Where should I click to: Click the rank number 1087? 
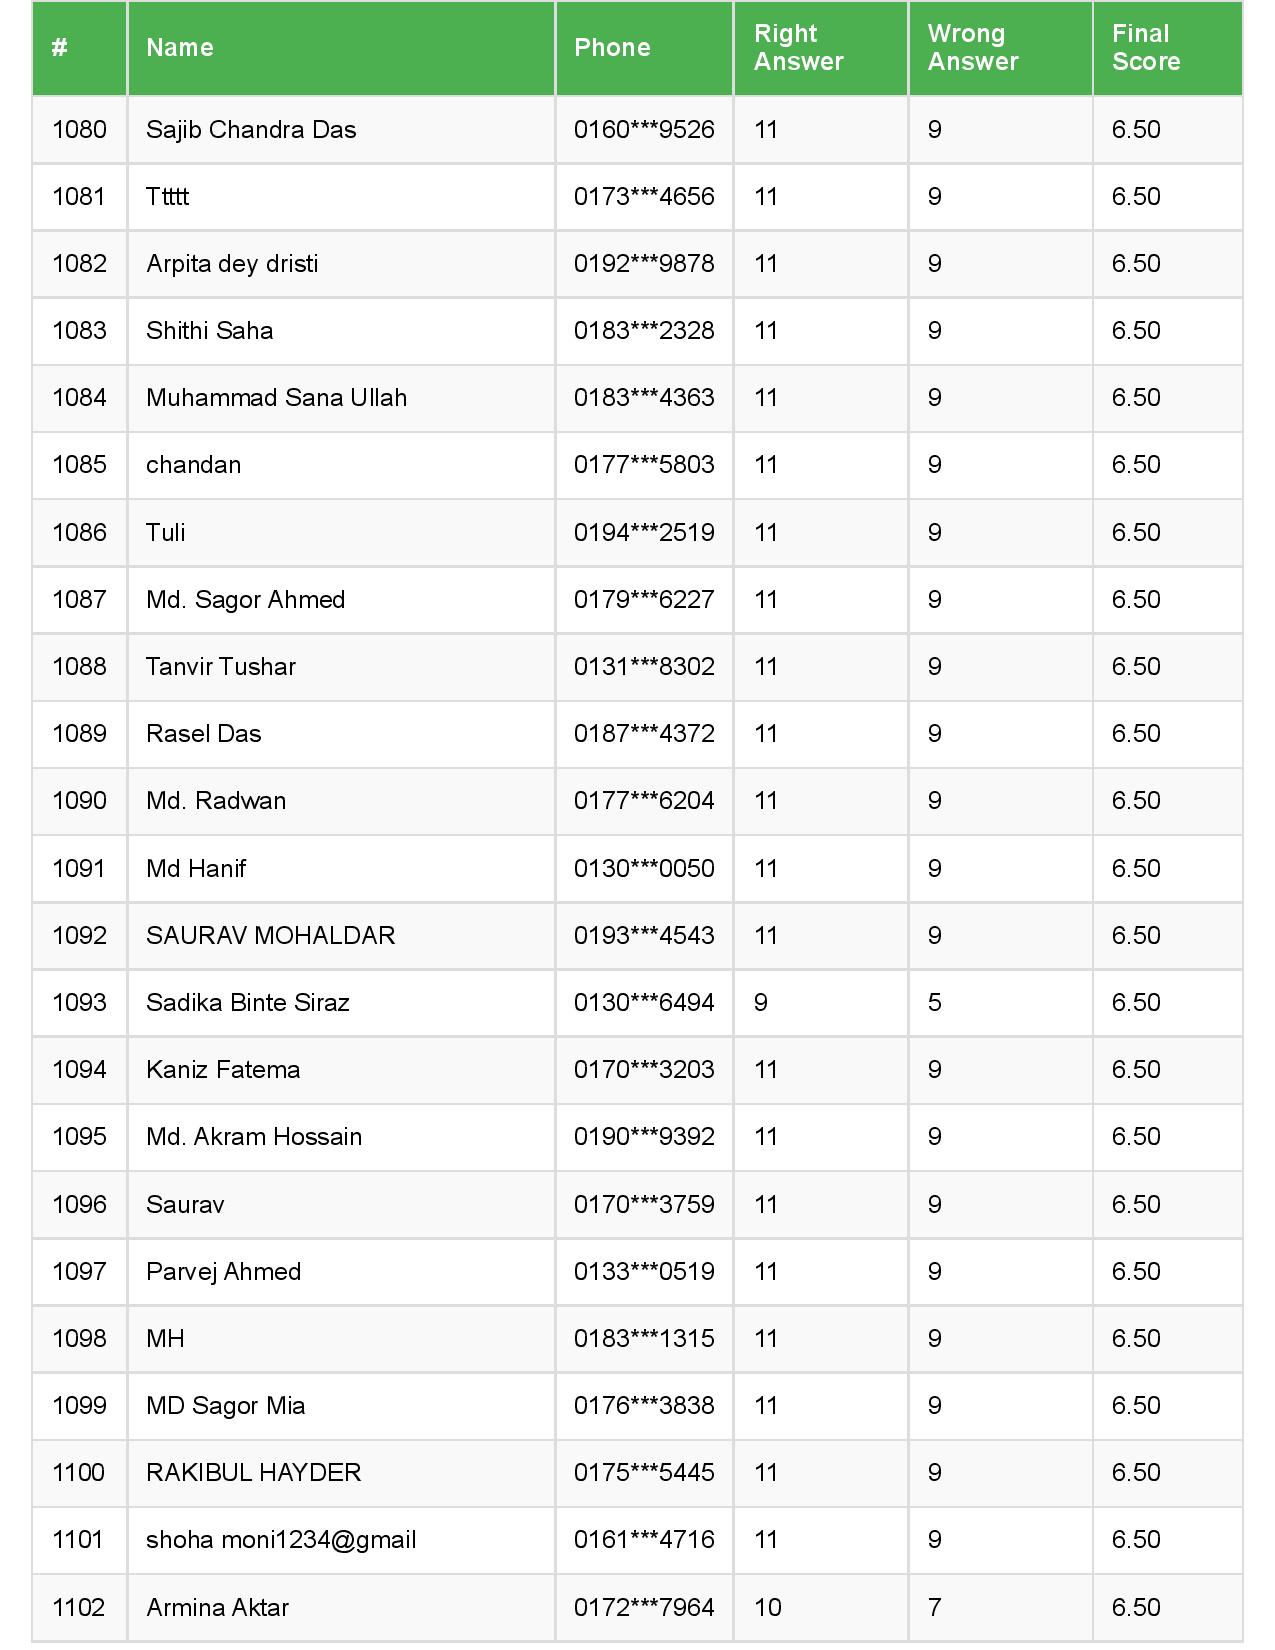click(x=79, y=600)
